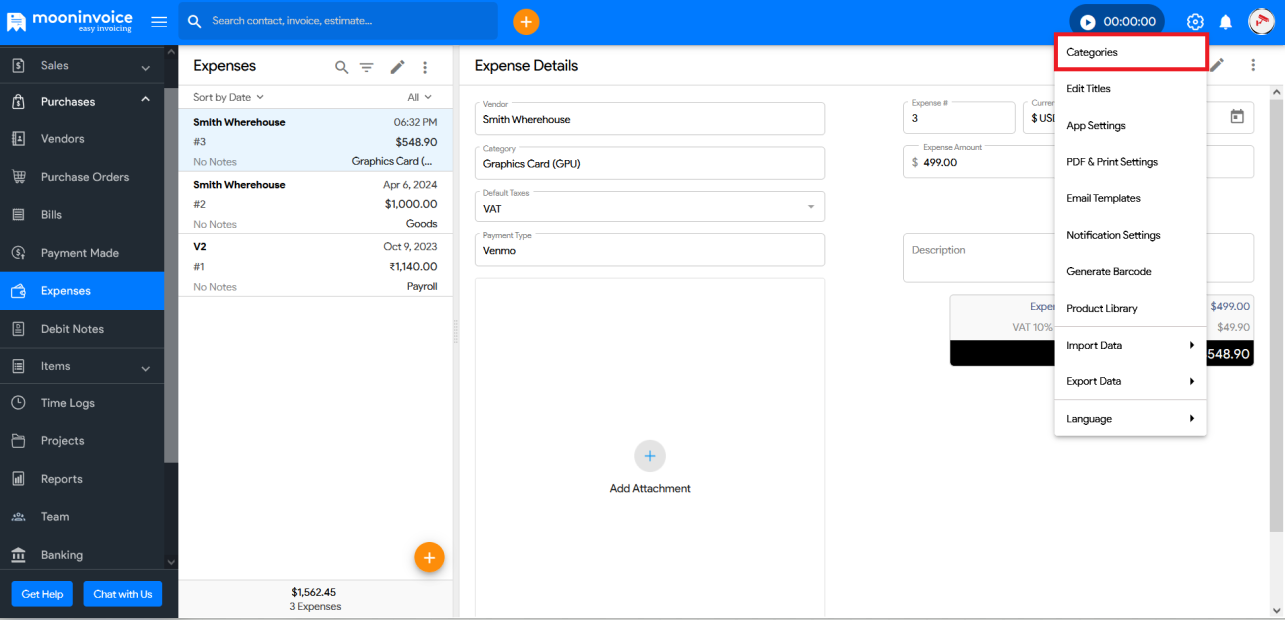Click the pencil edit icon in Expenses list

[397, 67]
